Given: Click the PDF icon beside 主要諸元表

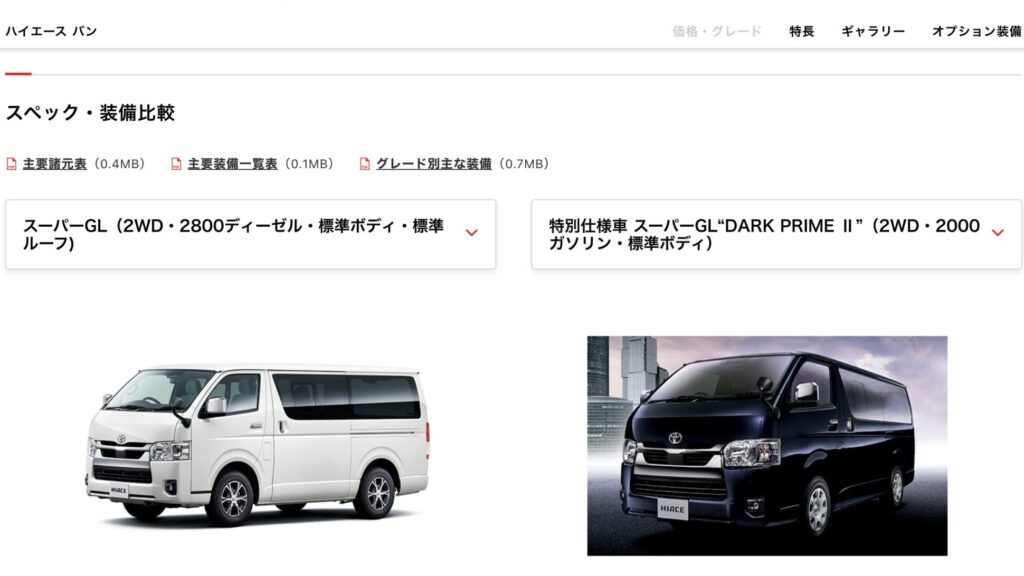Looking at the screenshot, I should [x=11, y=164].
